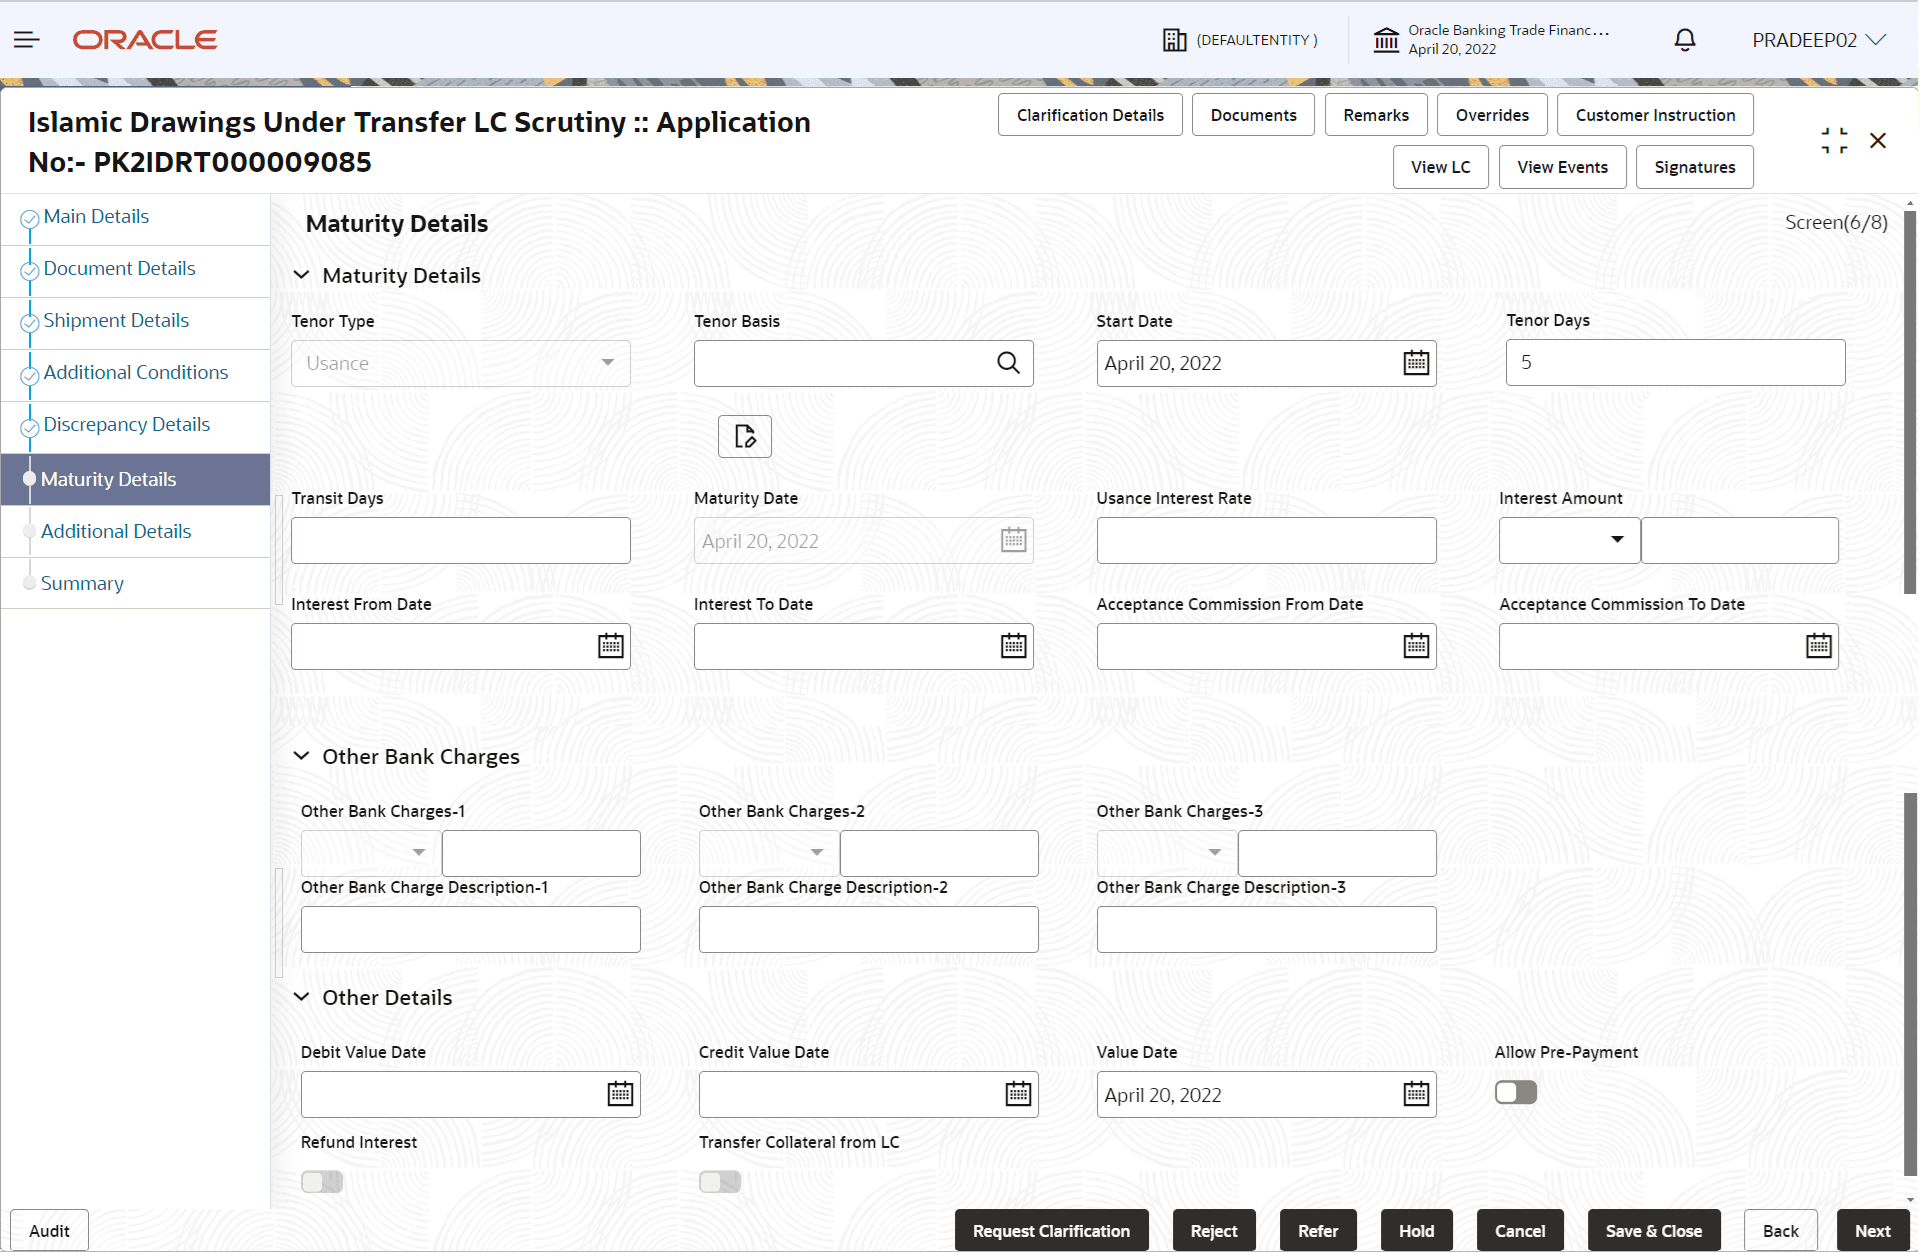Click the Save & Close button
The image size is (1920, 1252).
[x=1653, y=1231]
